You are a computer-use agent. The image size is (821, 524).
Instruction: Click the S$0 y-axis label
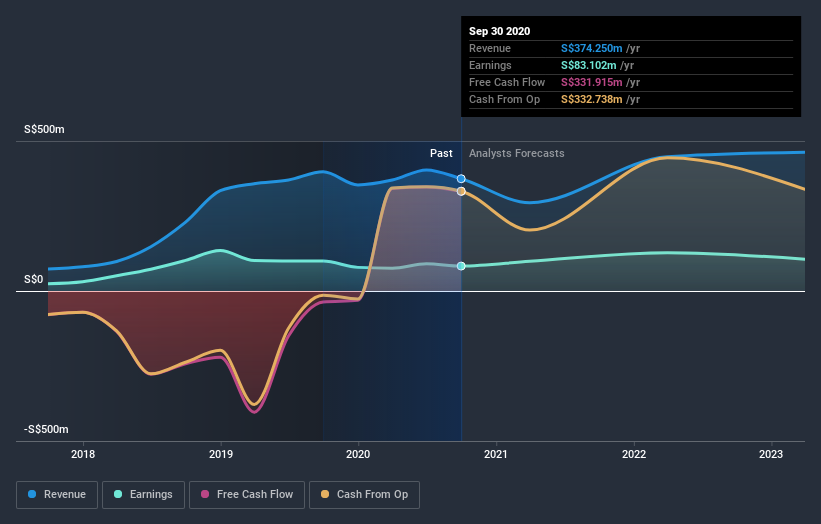click(x=34, y=280)
